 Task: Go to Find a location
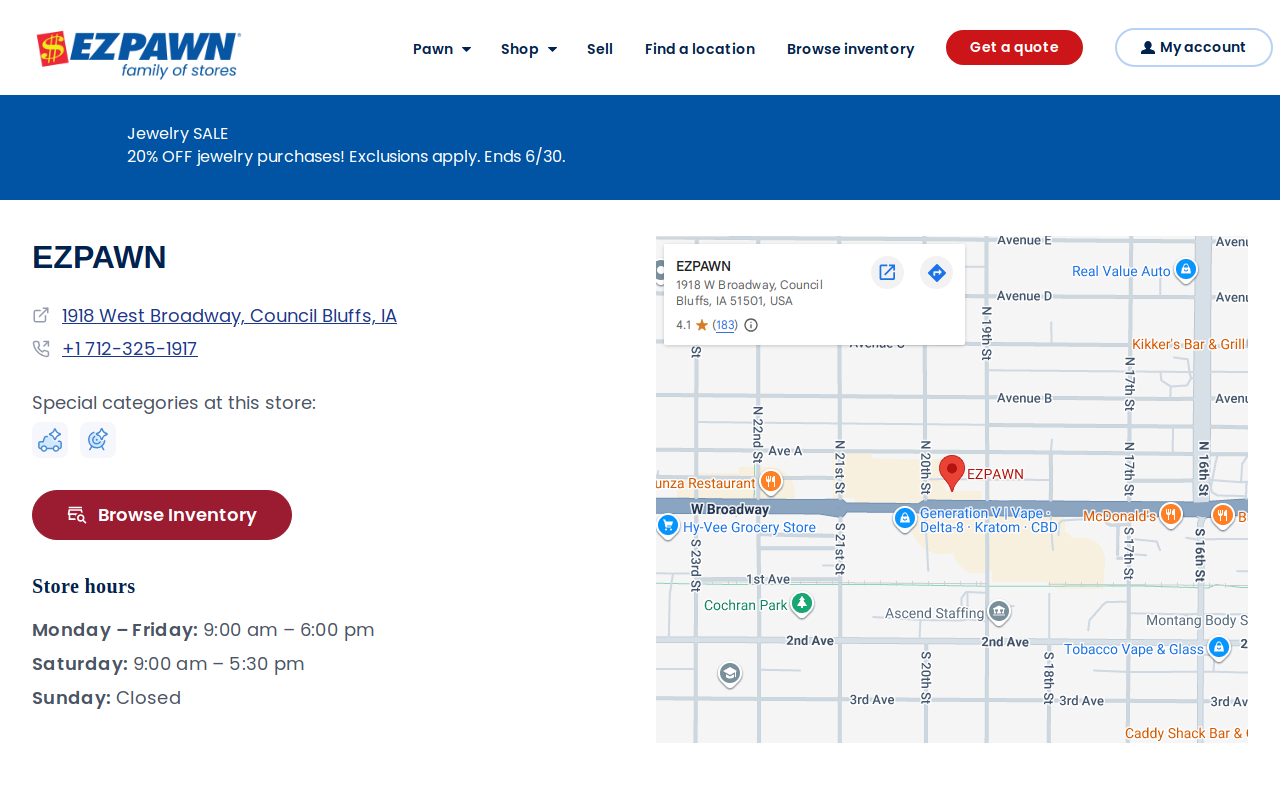point(700,49)
